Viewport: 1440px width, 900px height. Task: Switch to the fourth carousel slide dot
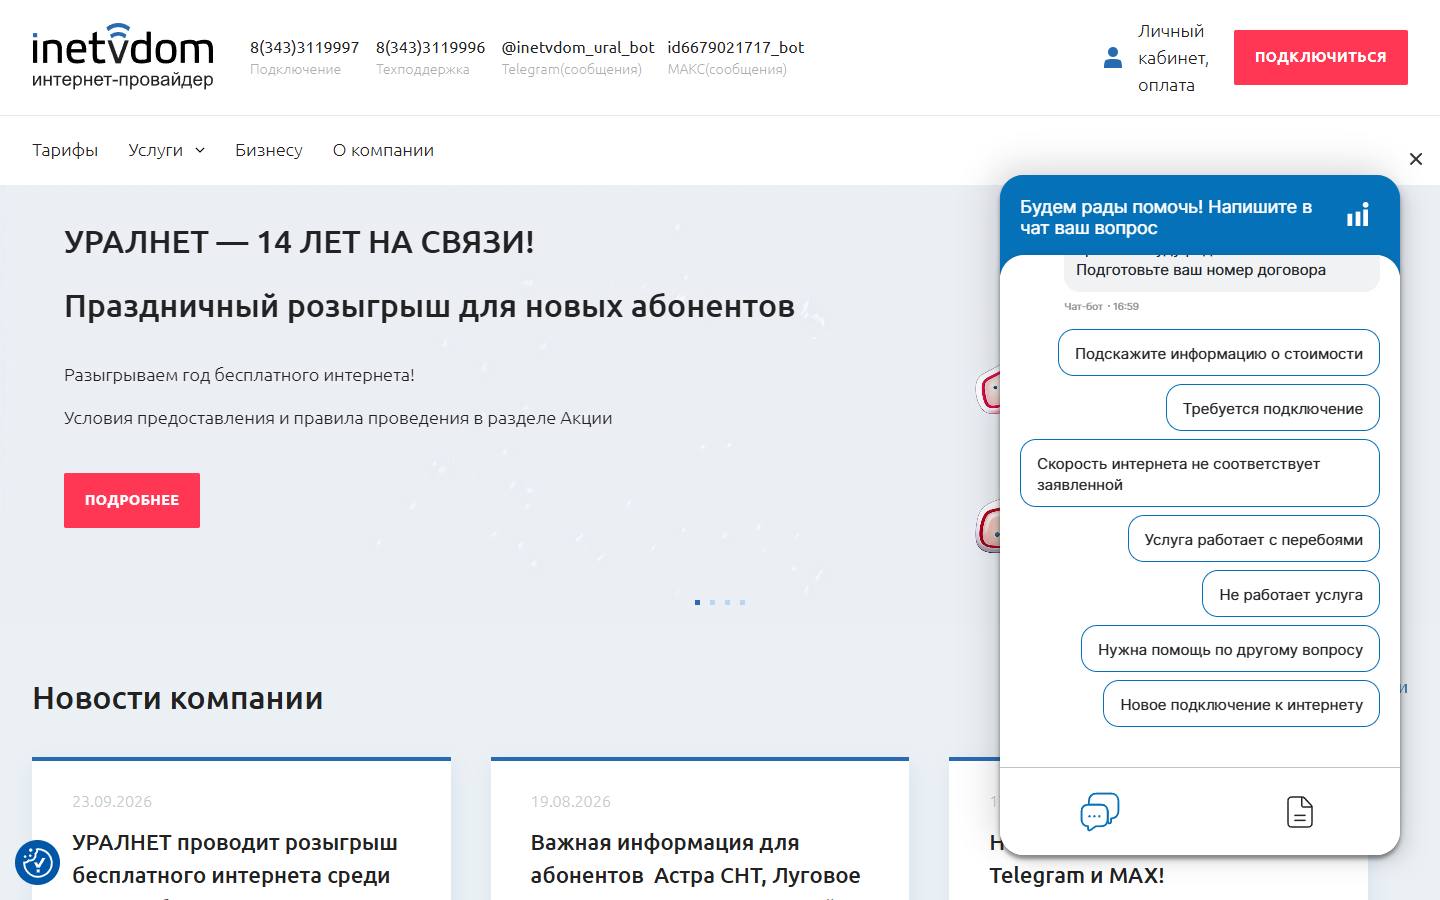tap(742, 602)
